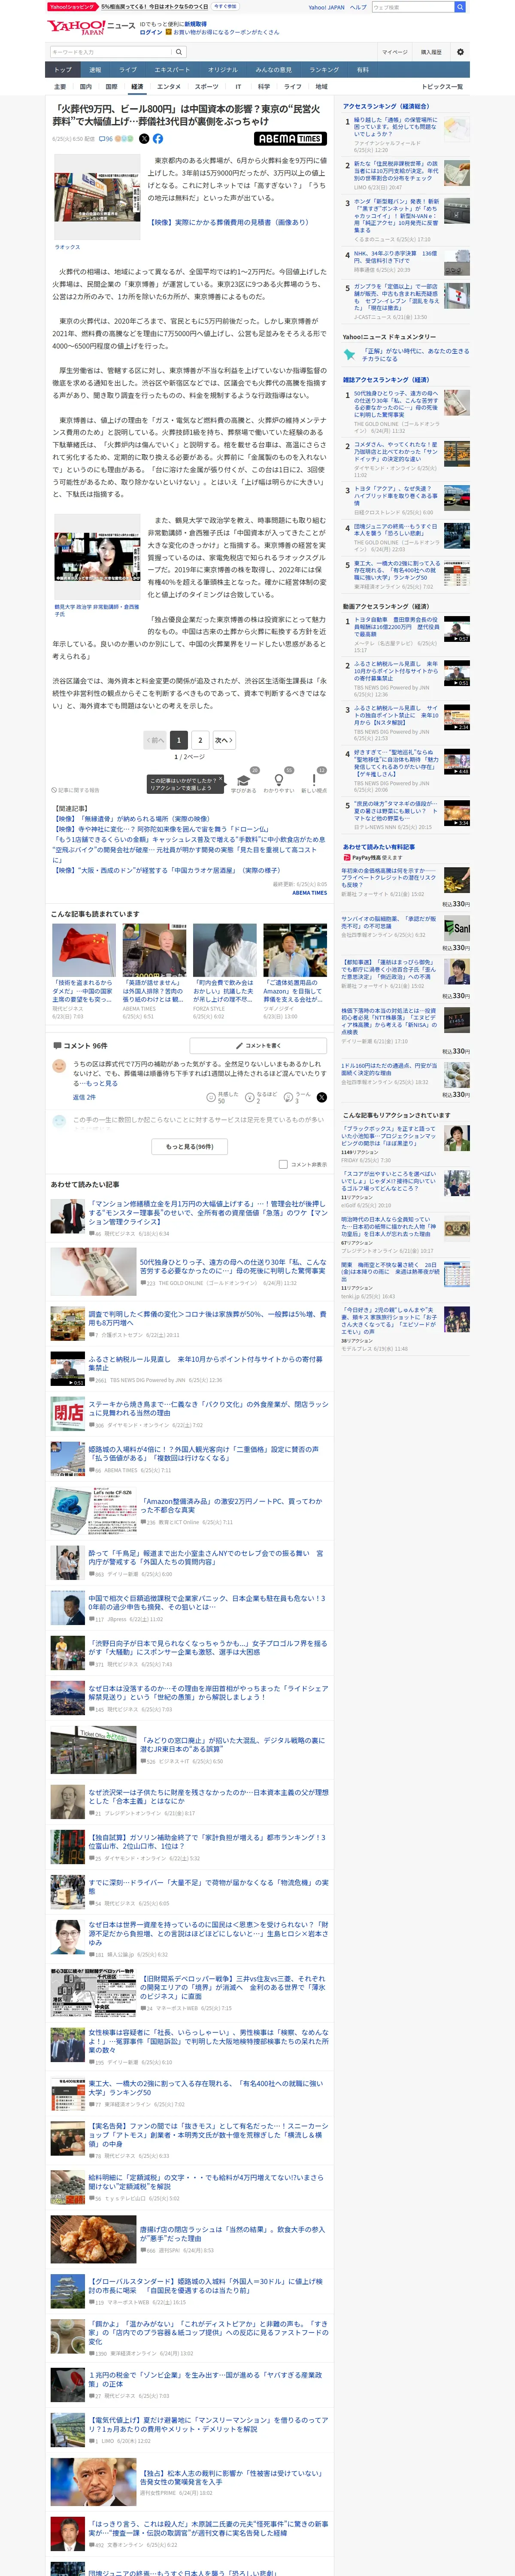React with 新しい視点 exclamation icon
Image resolution: width=515 pixels, height=2576 pixels.
[x=314, y=781]
